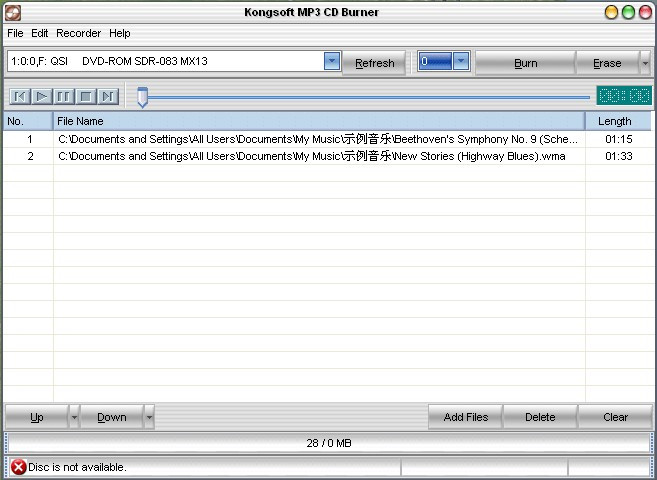657x480 pixels.
Task: Click the File Name column header
Action: pos(319,121)
